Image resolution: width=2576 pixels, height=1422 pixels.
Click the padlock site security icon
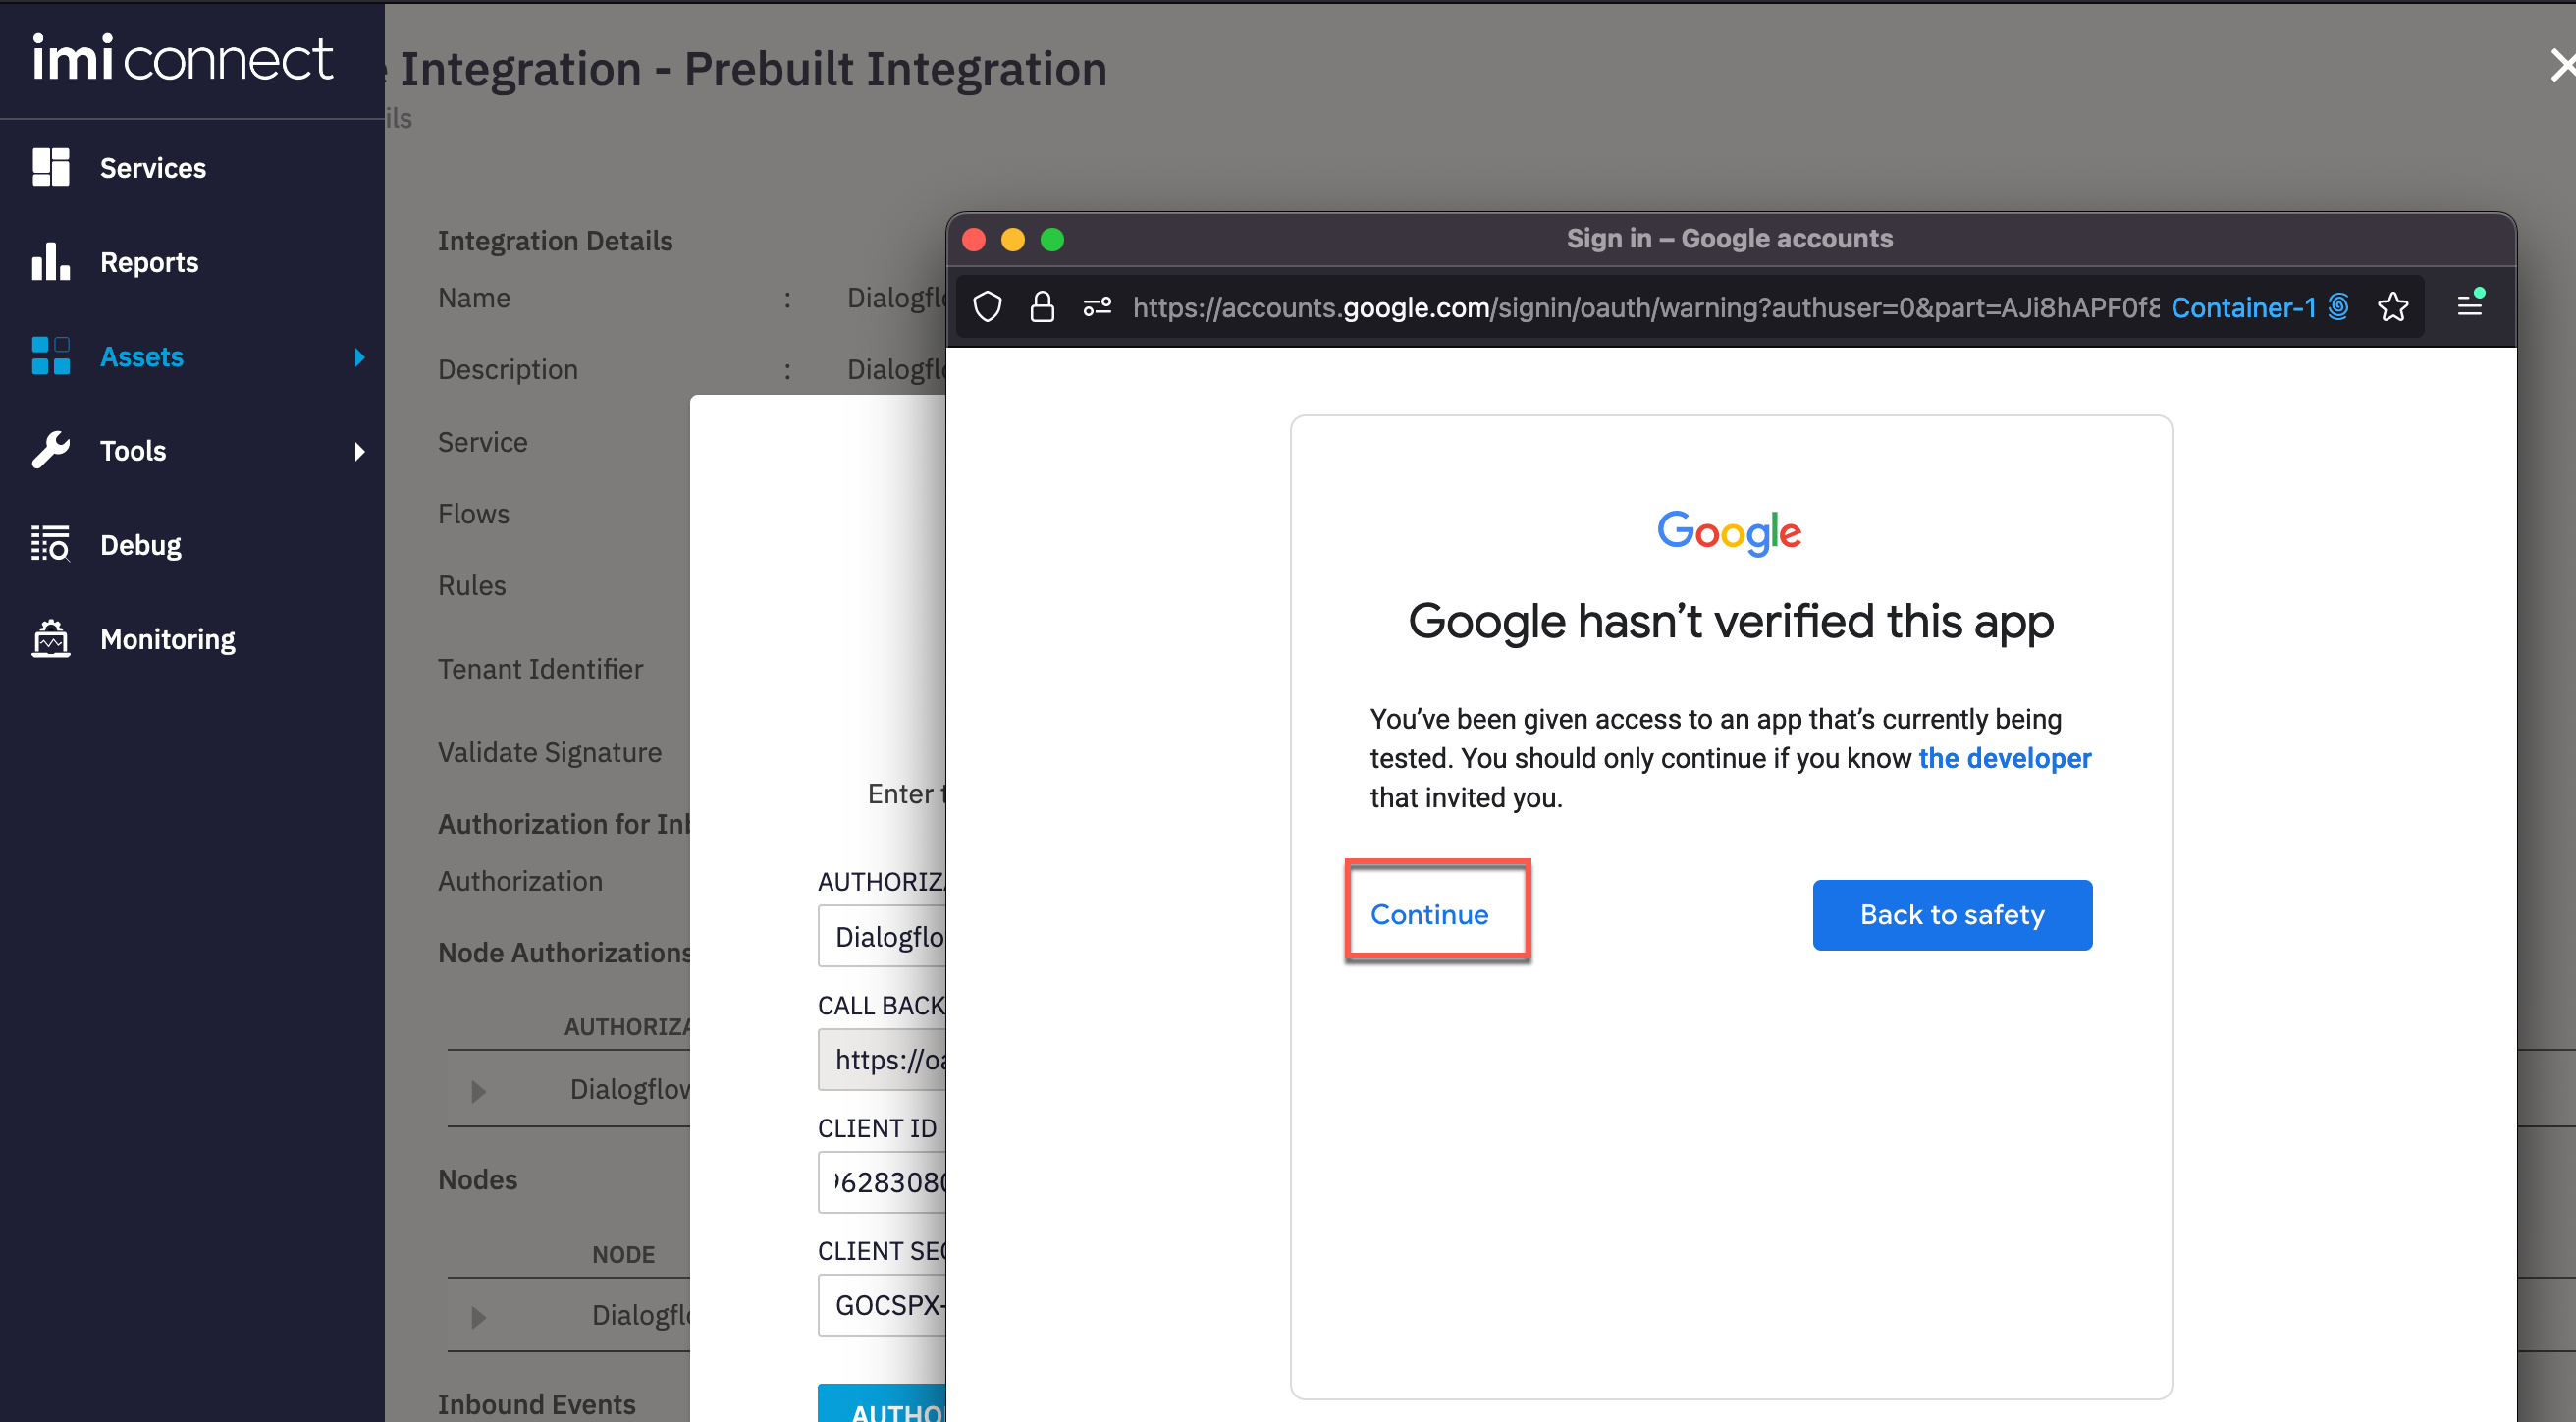tap(1042, 307)
